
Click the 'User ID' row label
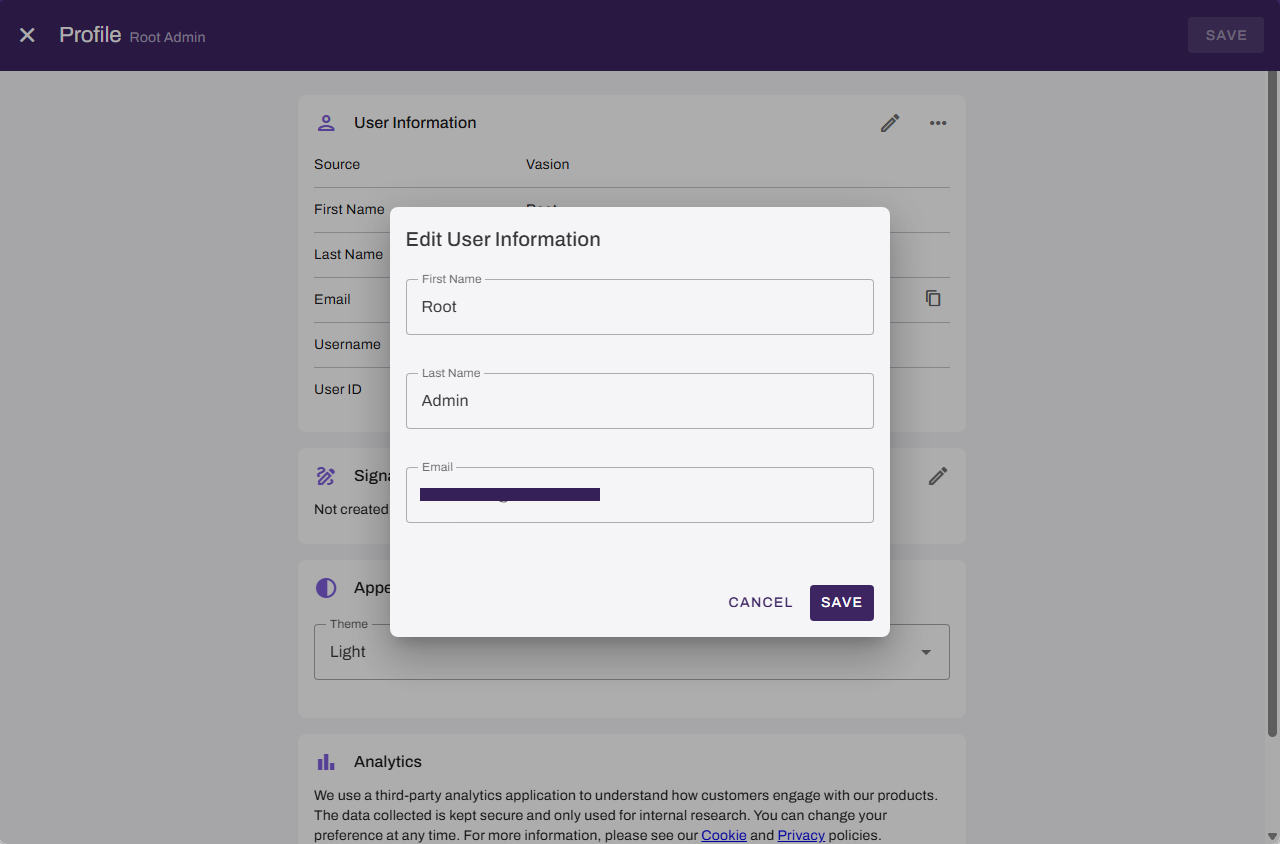338,389
